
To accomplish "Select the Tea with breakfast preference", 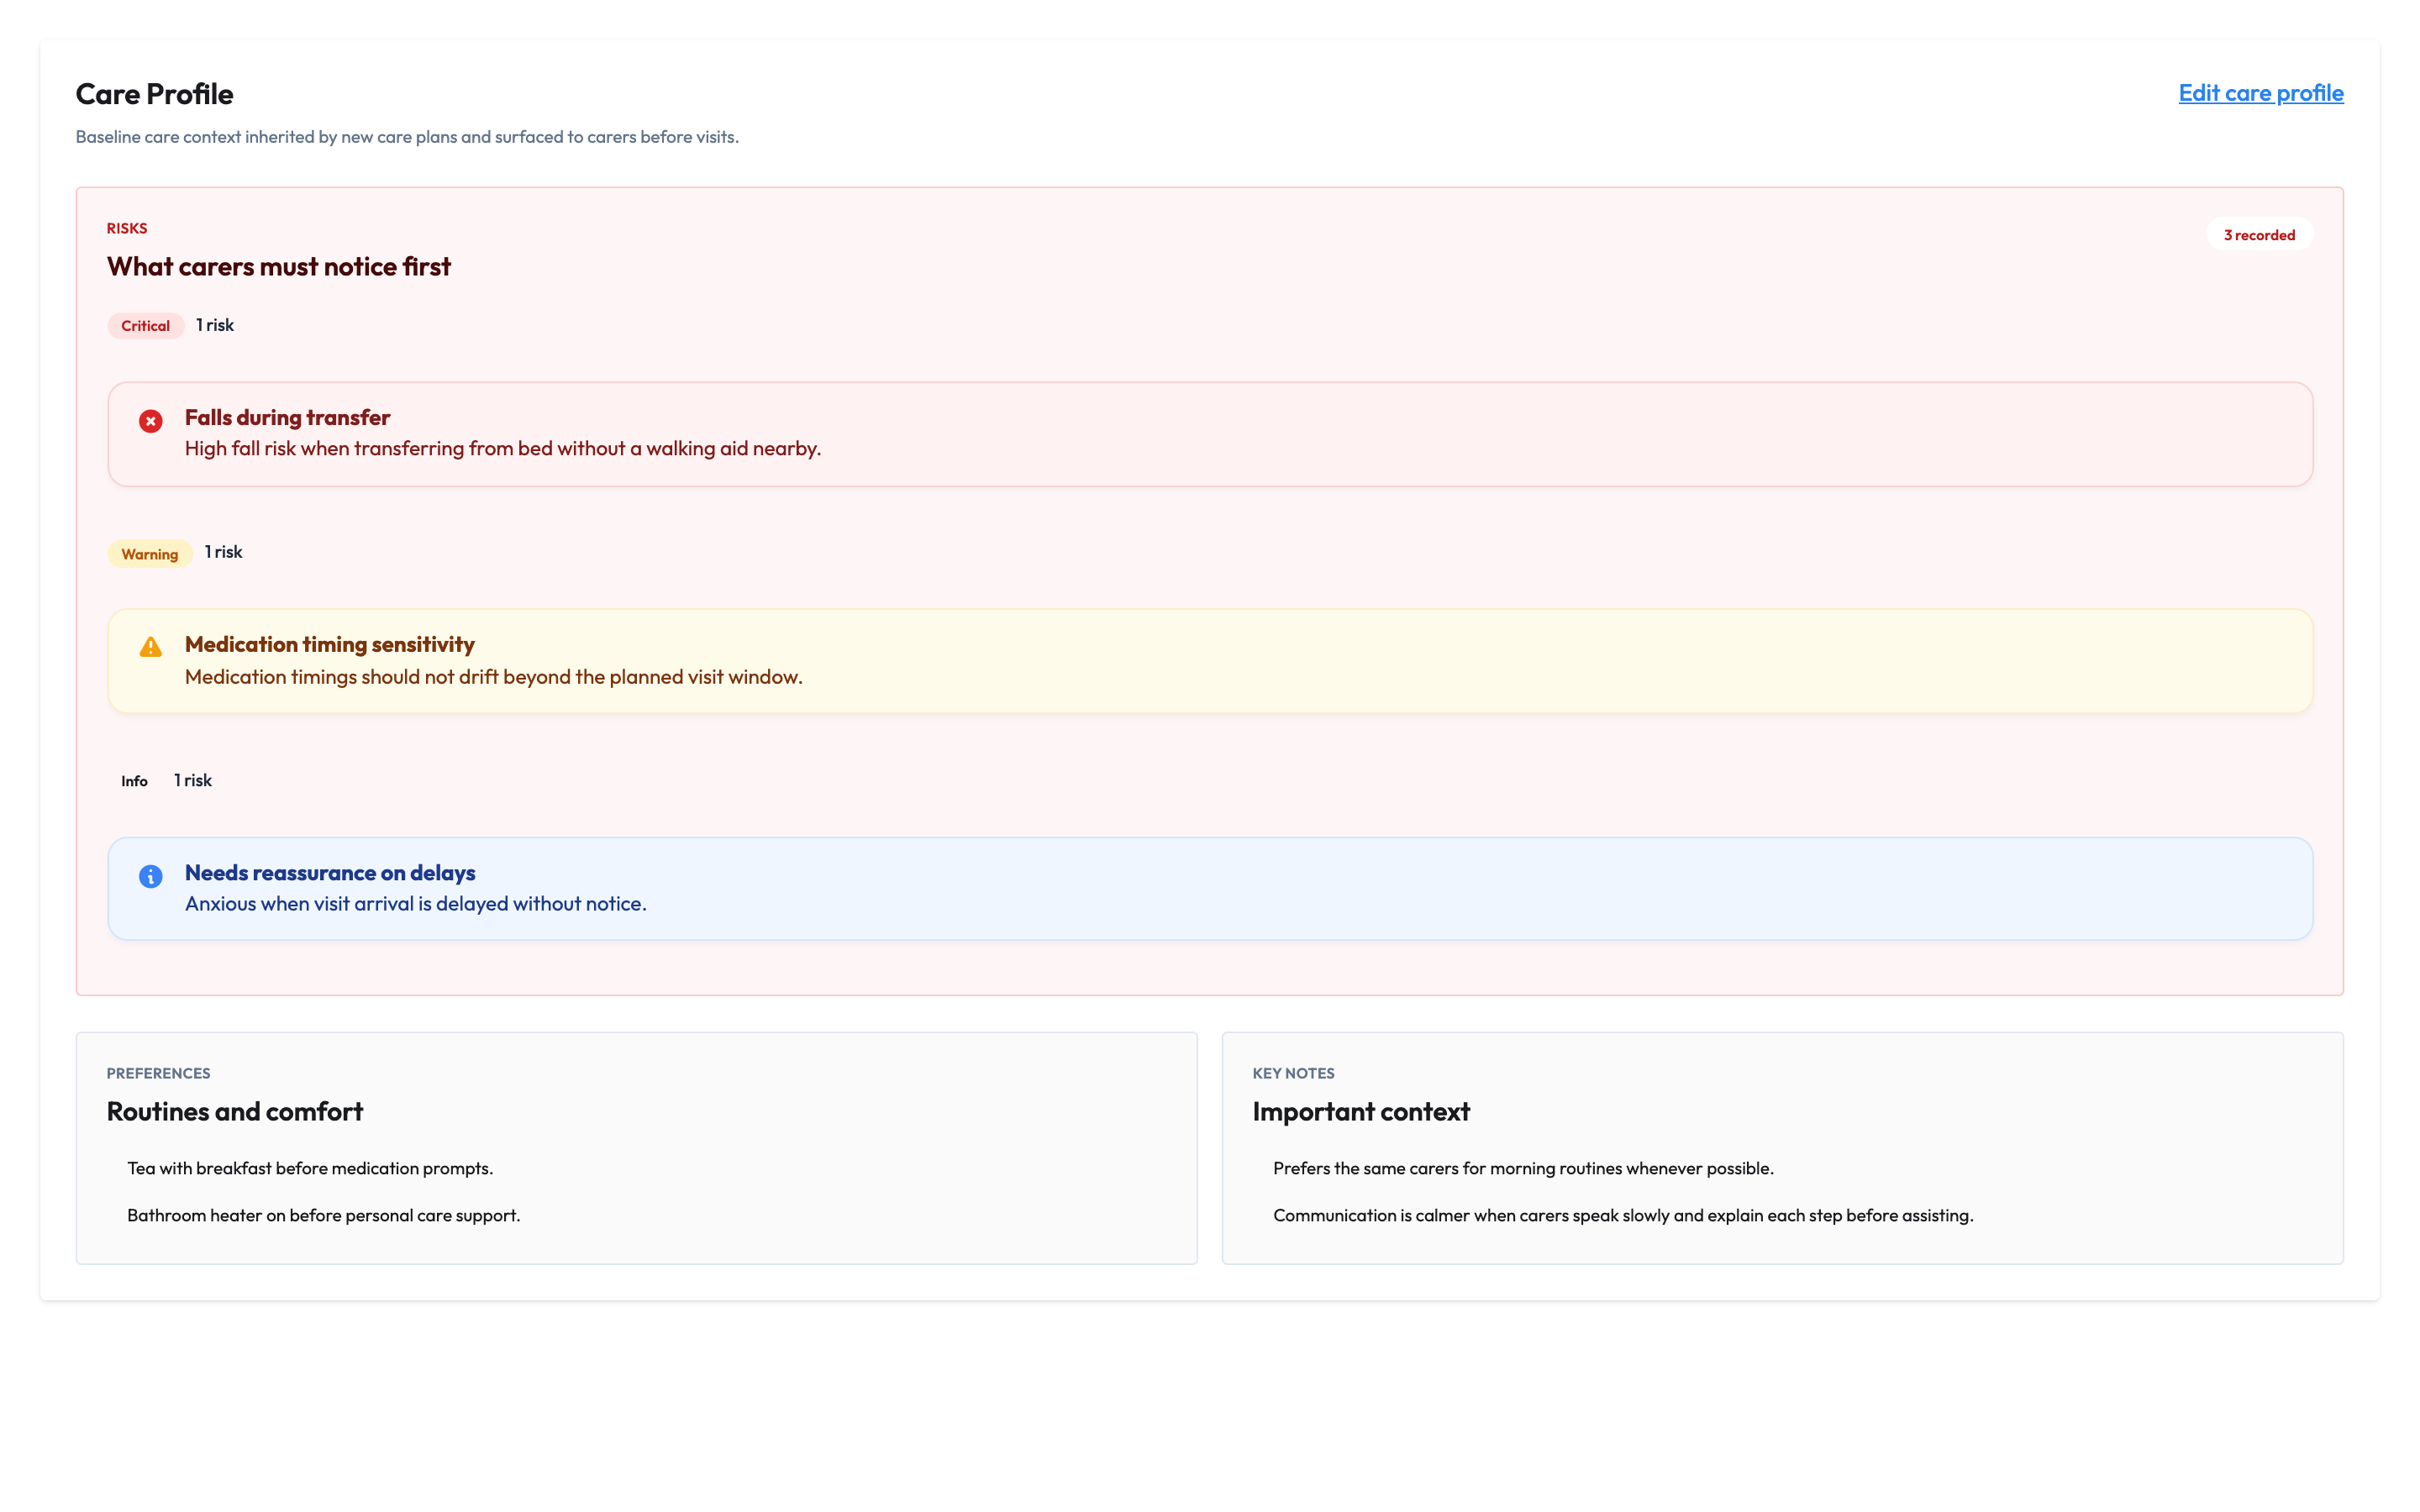I will (x=310, y=1168).
